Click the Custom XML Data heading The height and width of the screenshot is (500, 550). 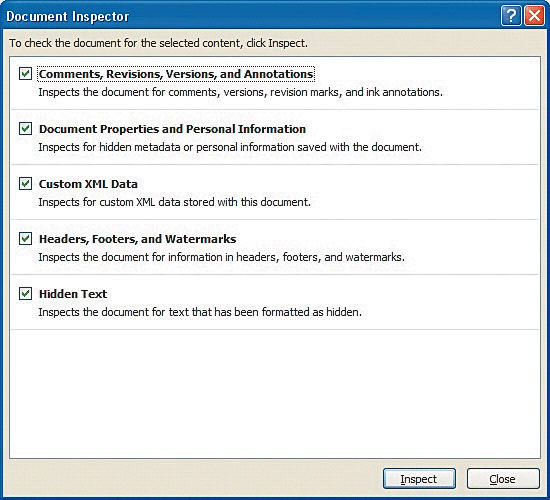(88, 184)
